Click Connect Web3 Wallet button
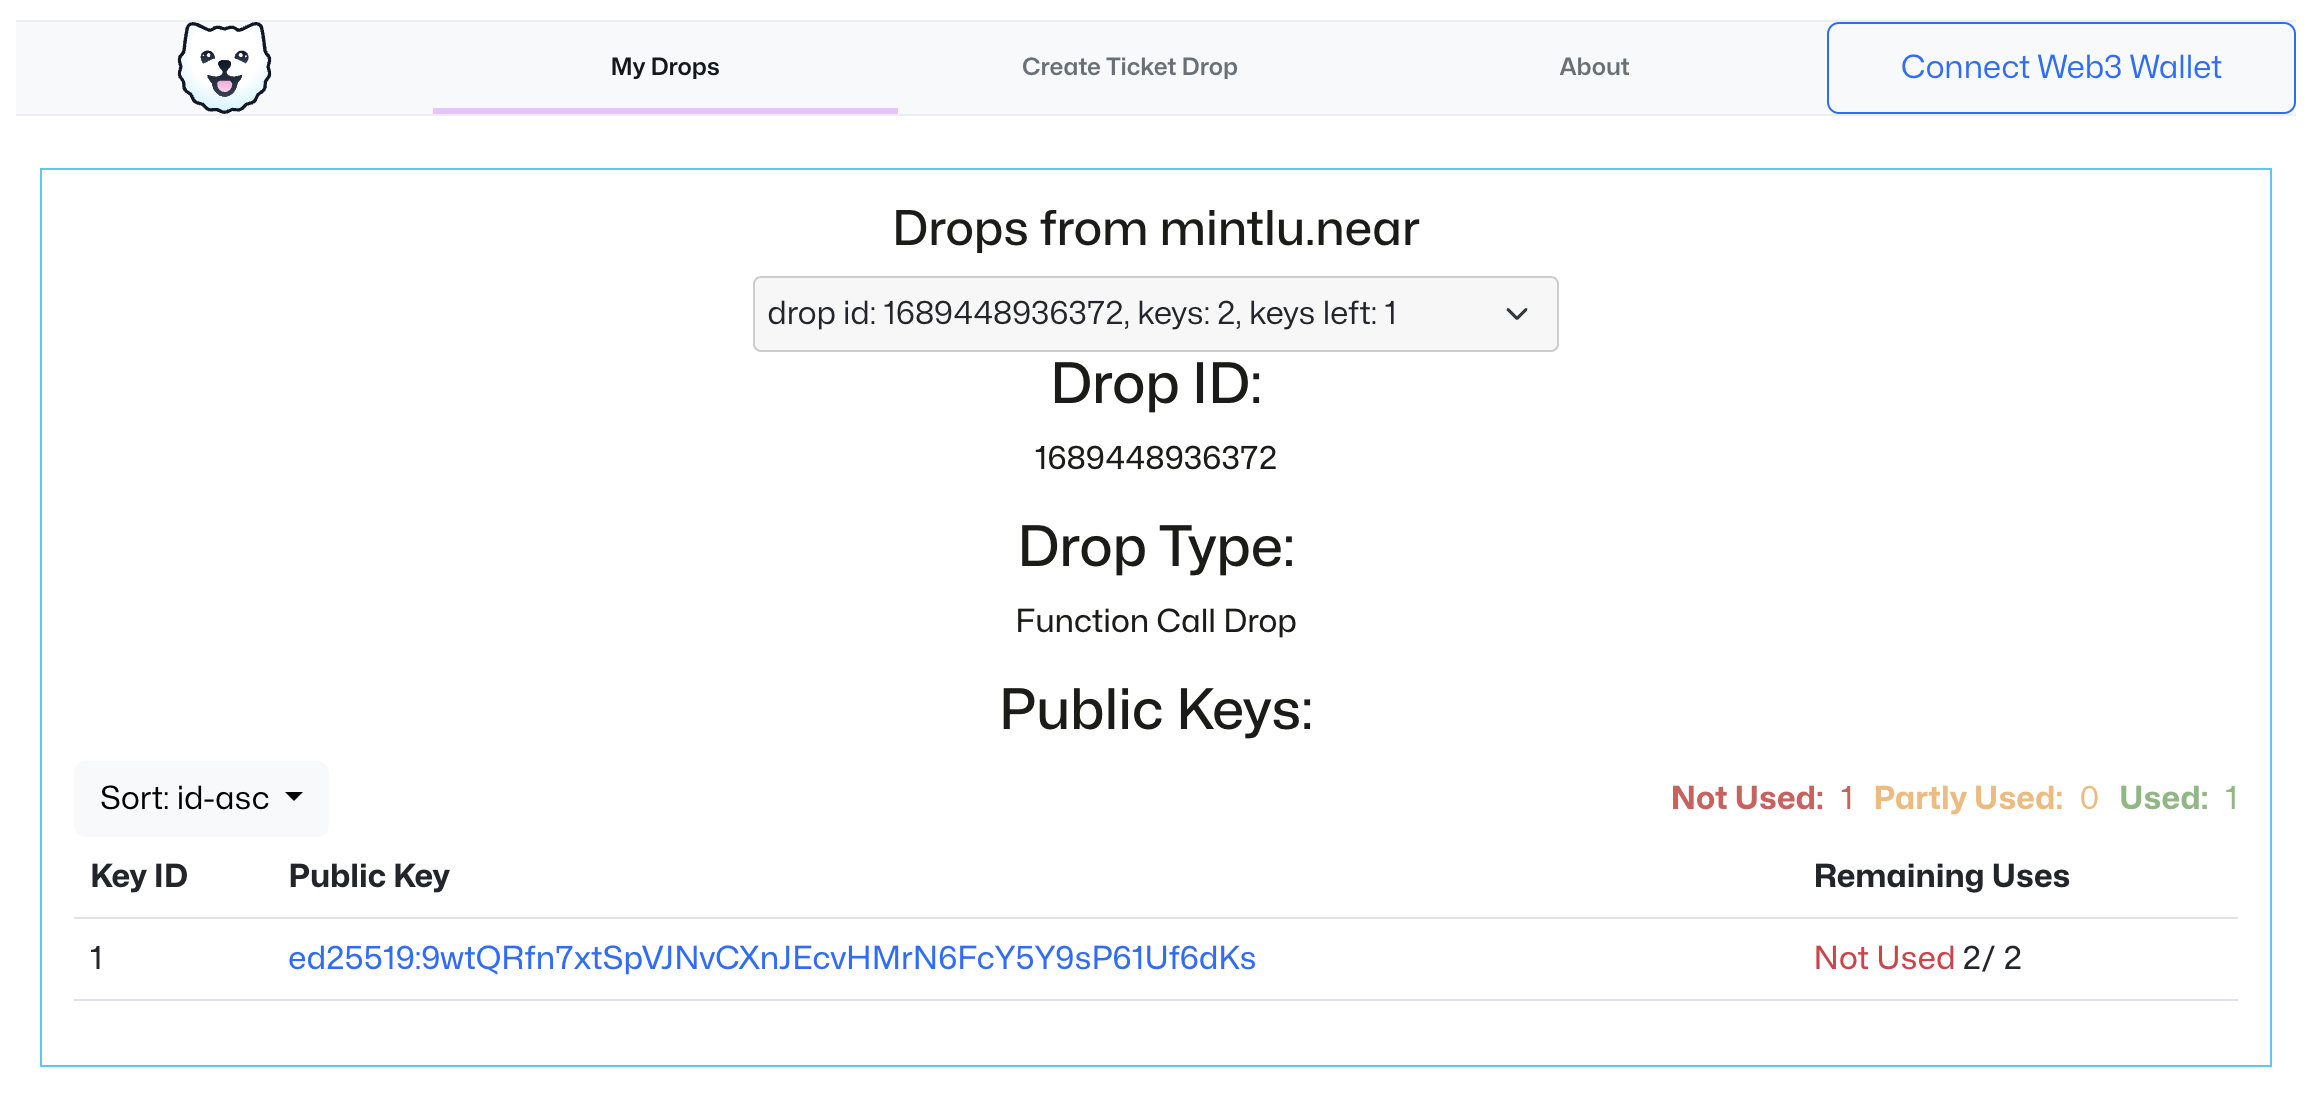The width and height of the screenshot is (2310, 1096). (2060, 68)
